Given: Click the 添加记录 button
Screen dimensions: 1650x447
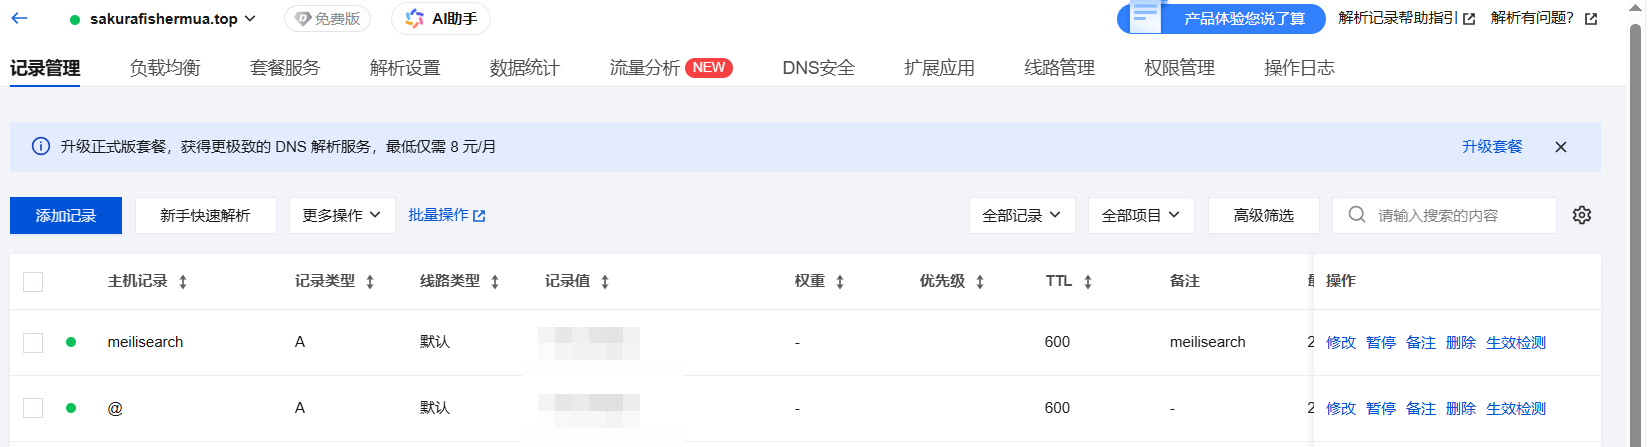Looking at the screenshot, I should tap(66, 216).
